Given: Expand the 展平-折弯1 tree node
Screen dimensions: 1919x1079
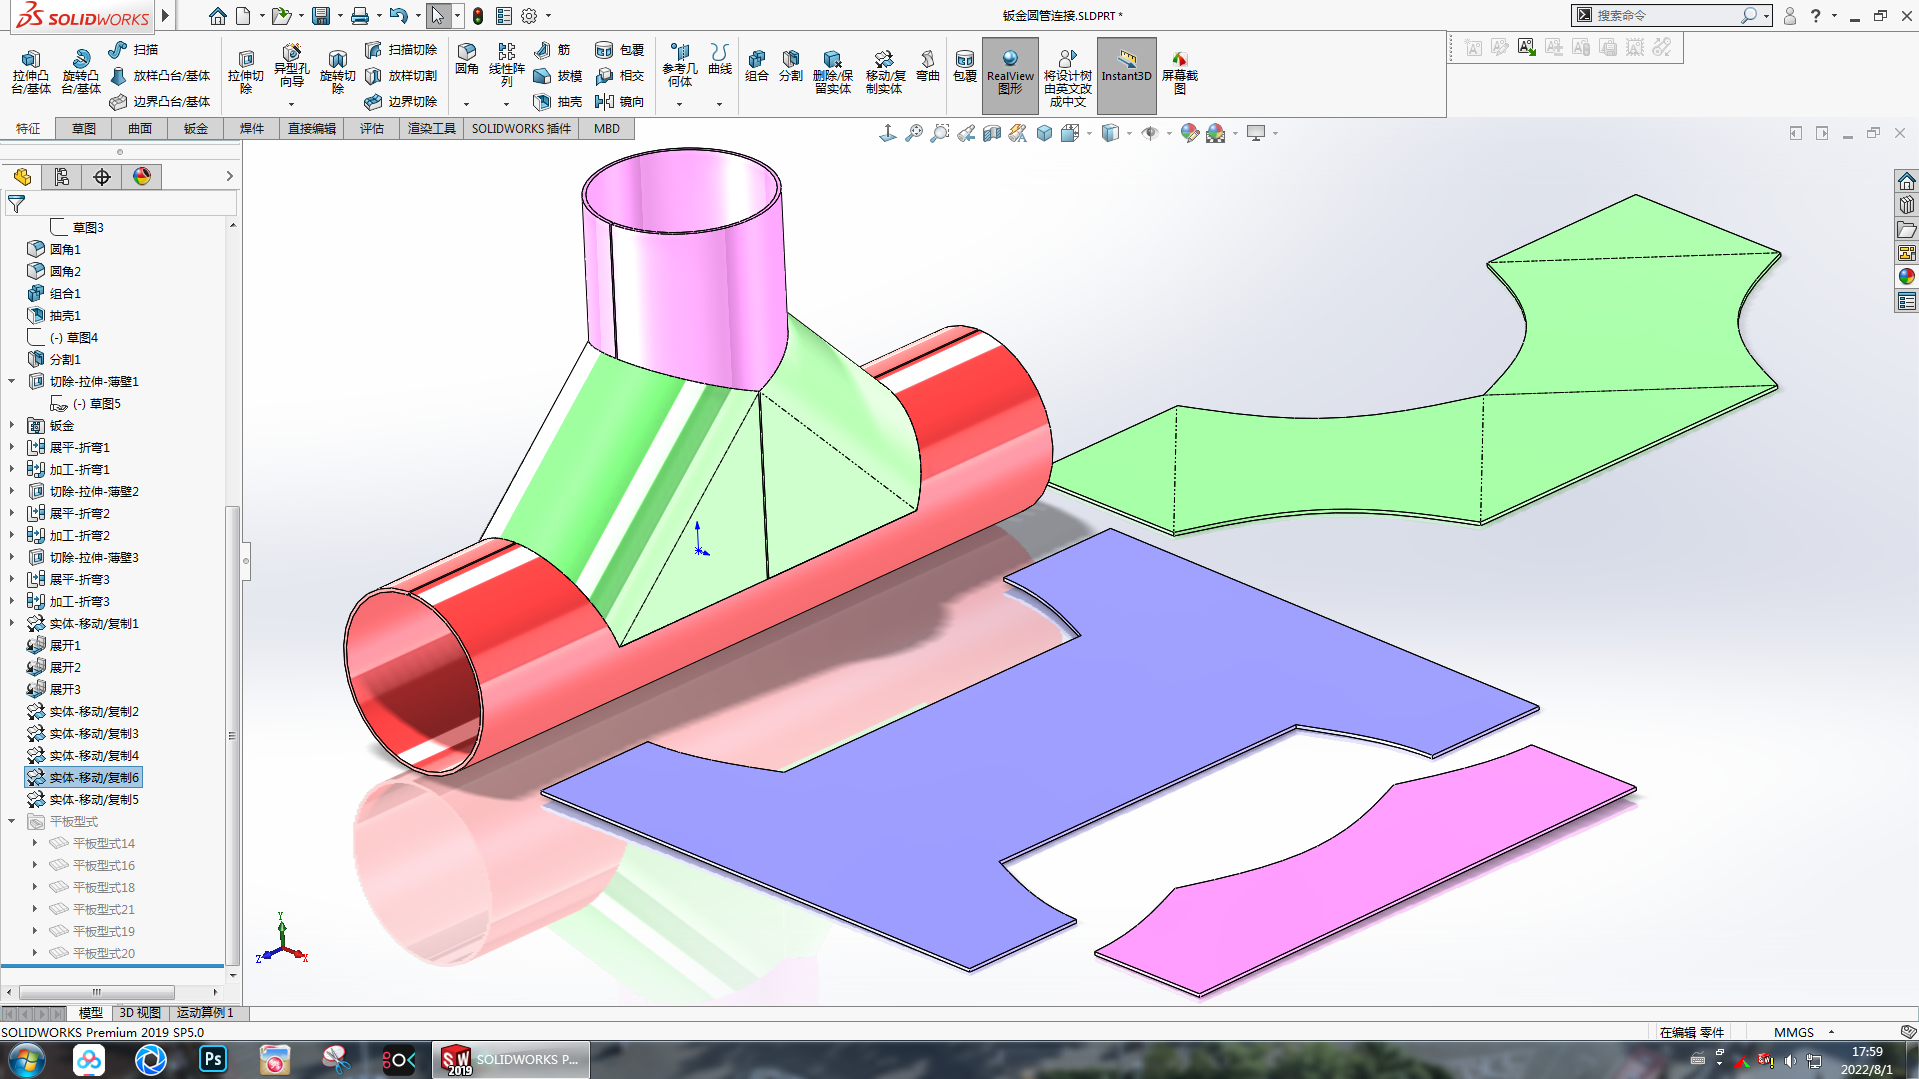Looking at the screenshot, I should pos(12,447).
